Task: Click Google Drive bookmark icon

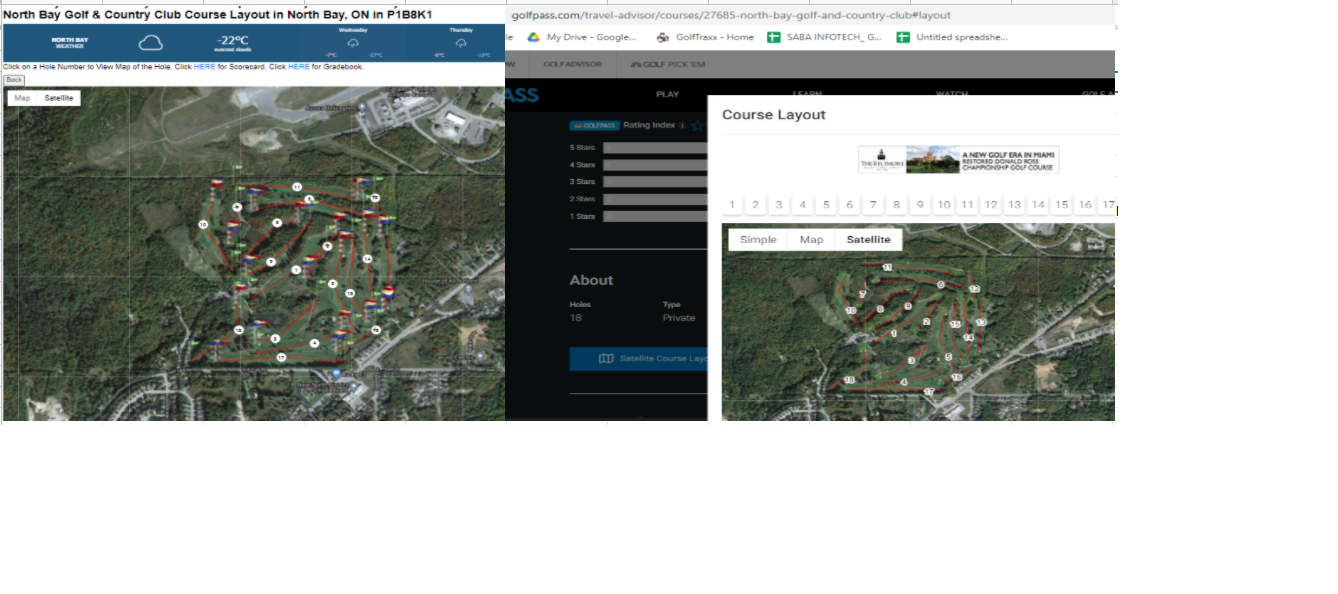Action: 534,37
